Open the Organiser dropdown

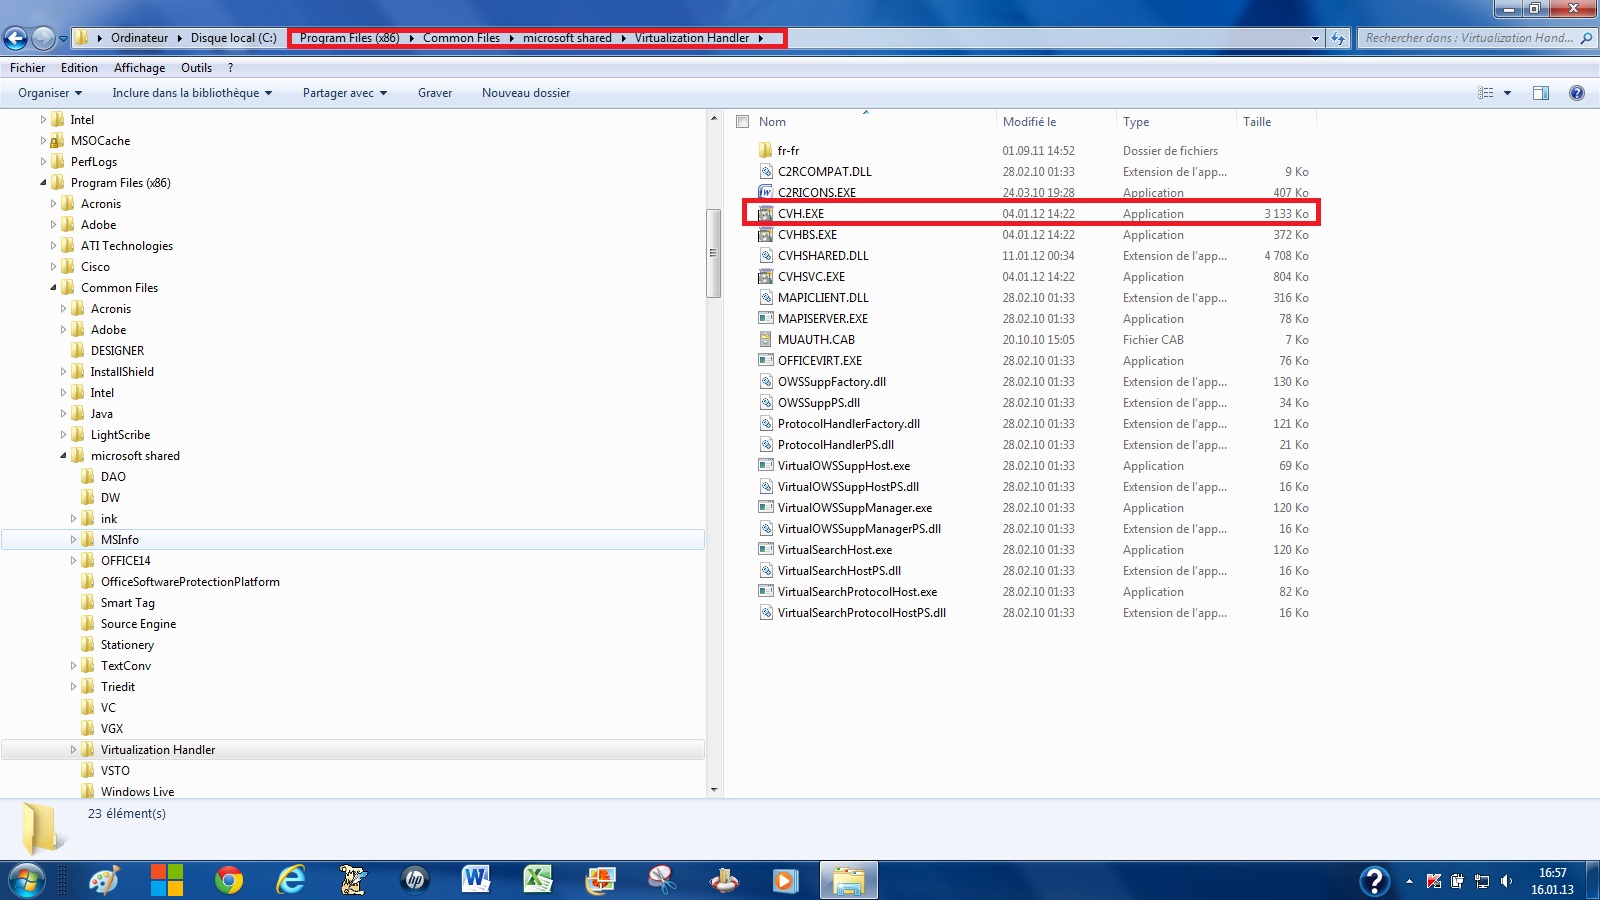(50, 93)
